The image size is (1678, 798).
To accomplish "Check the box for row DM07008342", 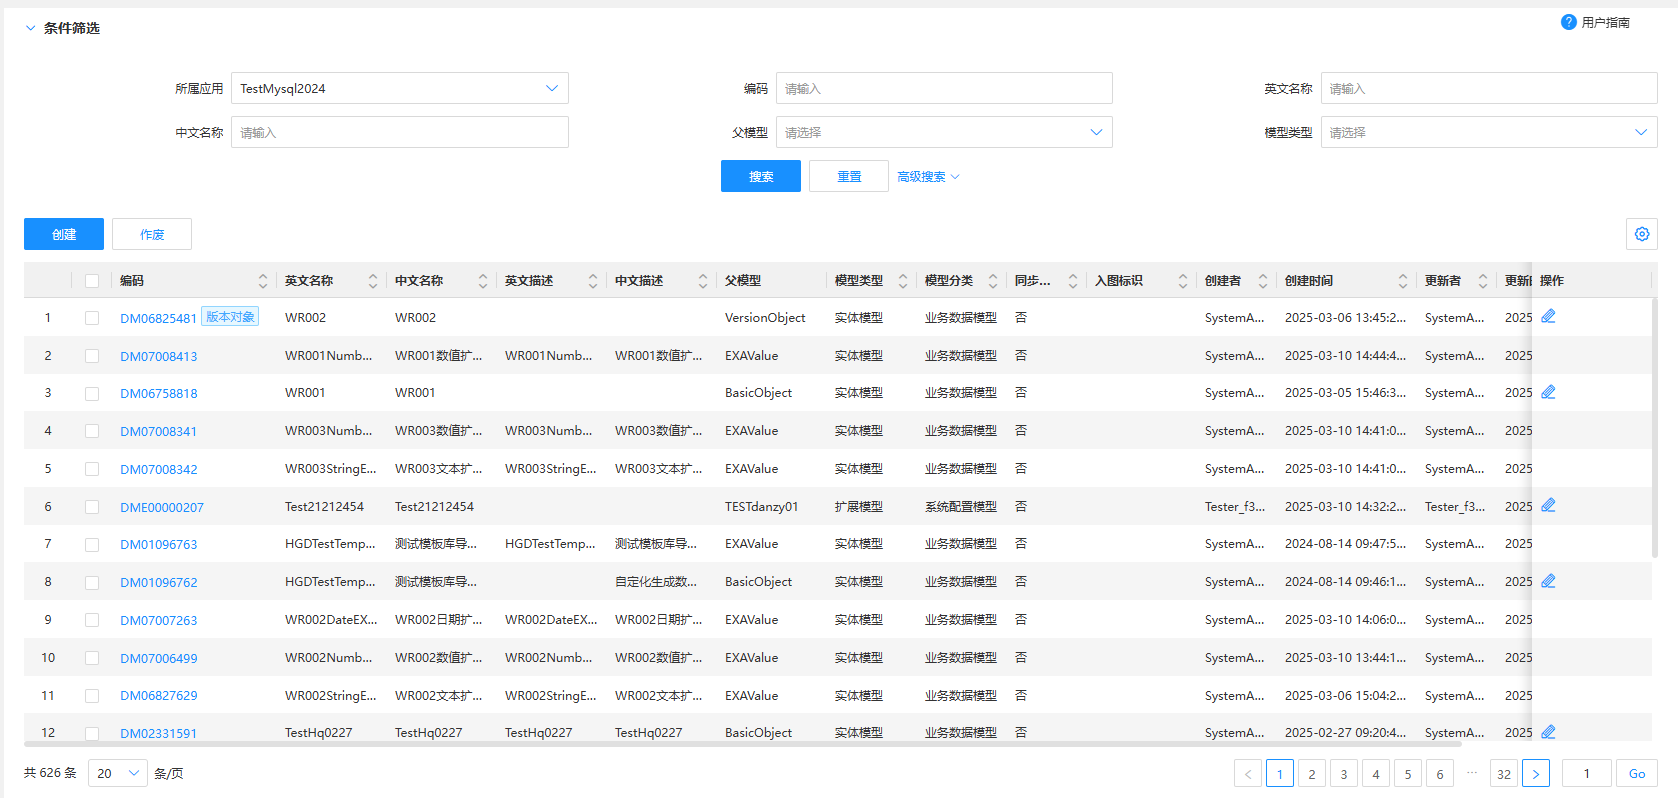I will (92, 469).
